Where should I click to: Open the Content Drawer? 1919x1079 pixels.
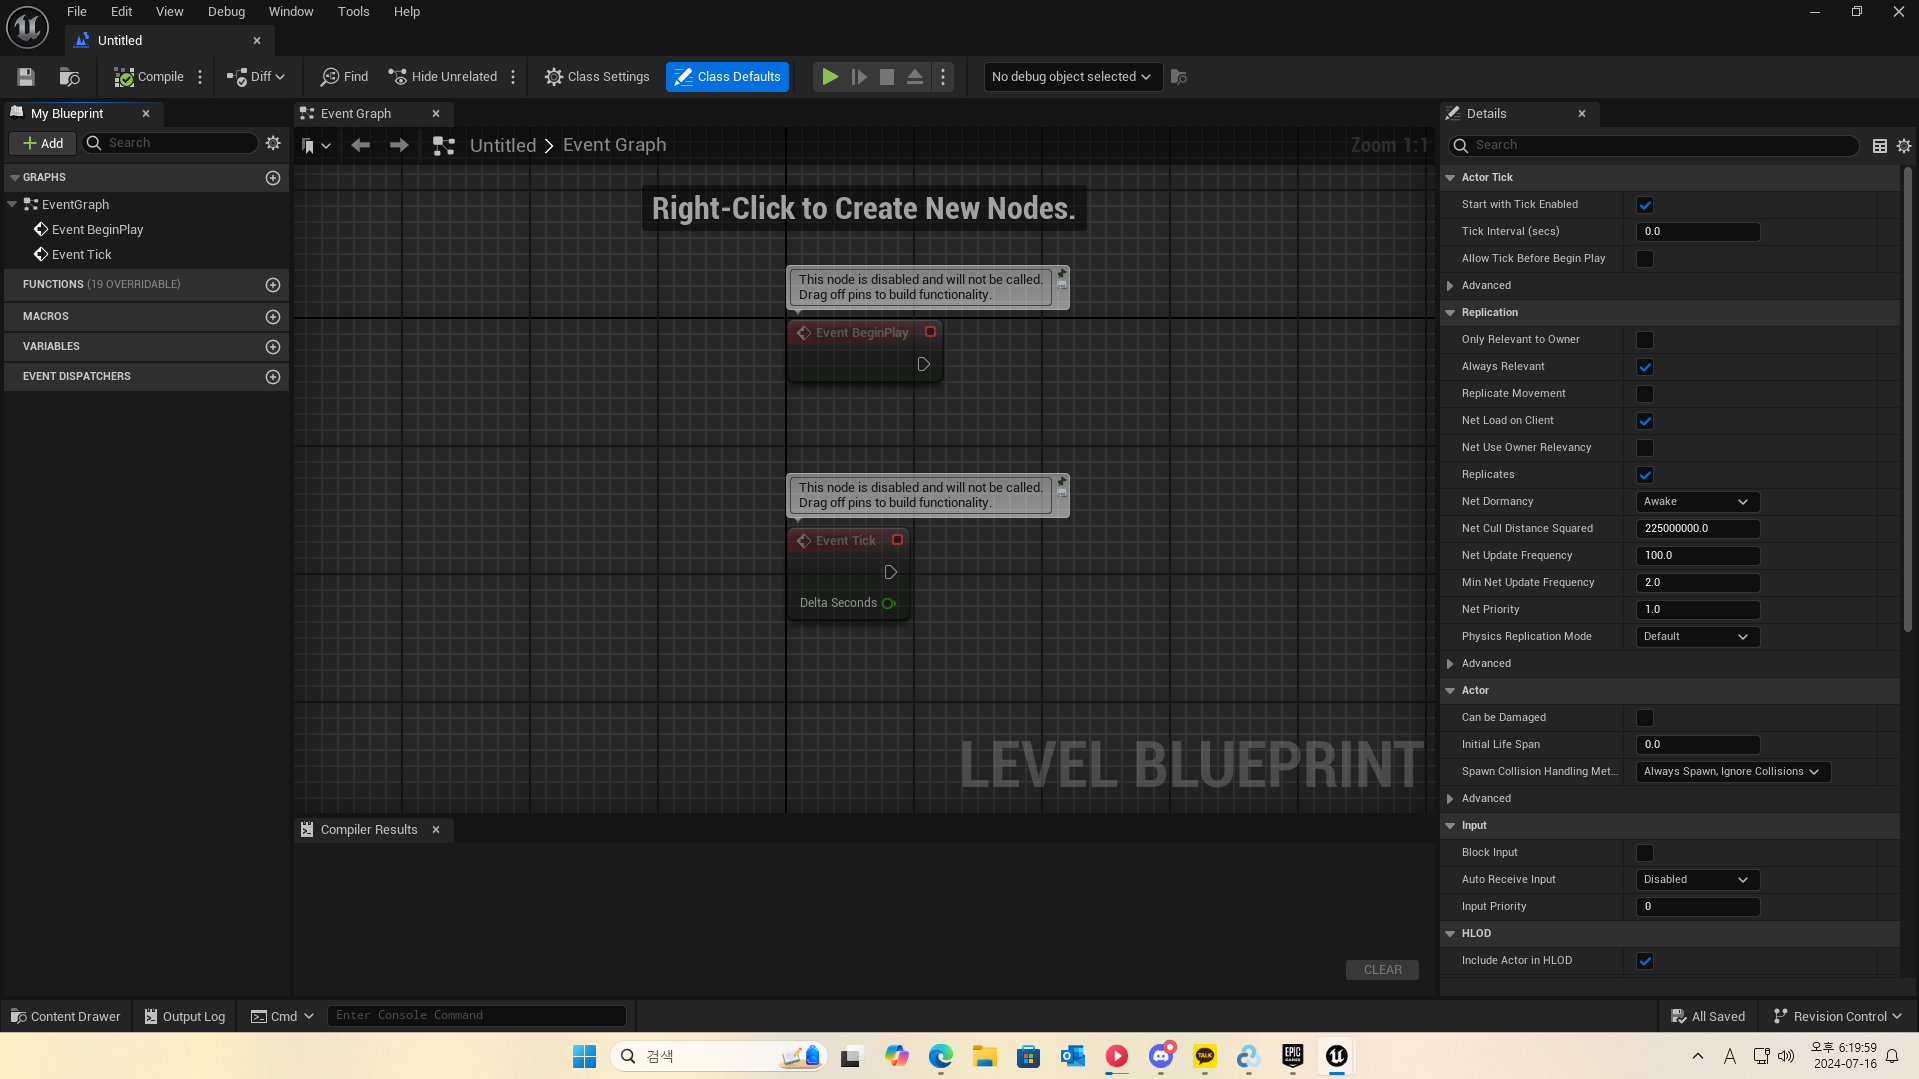pyautogui.click(x=66, y=1017)
